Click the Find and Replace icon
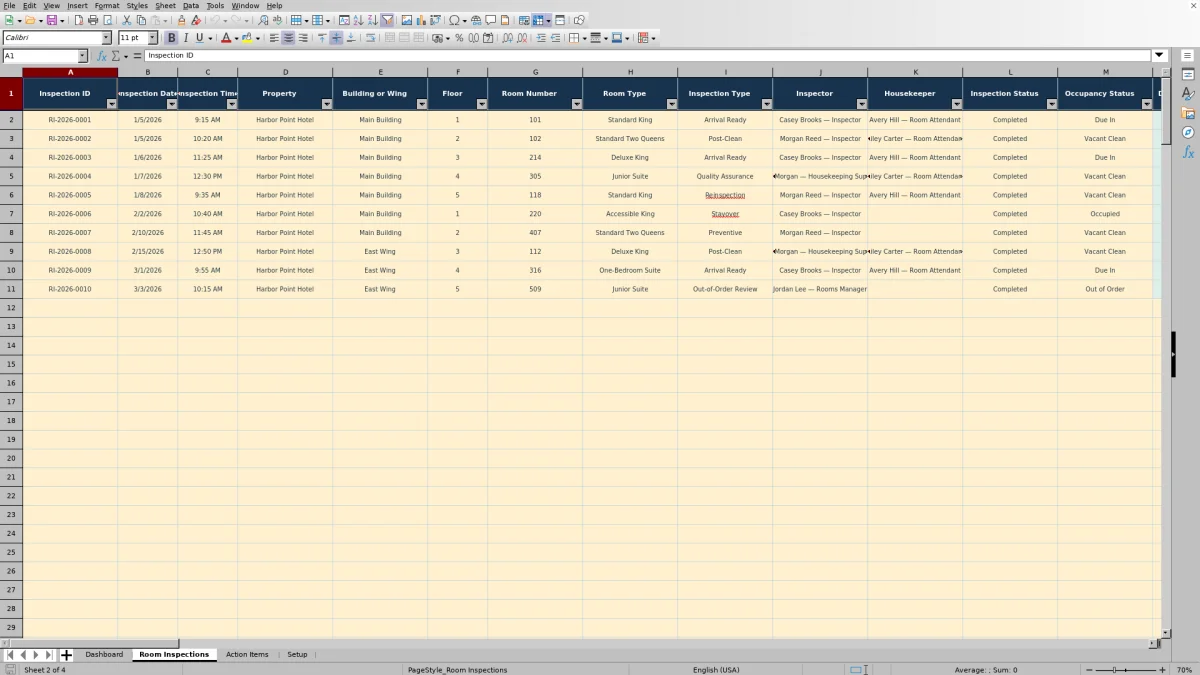The image size is (1200, 675). coord(263,20)
